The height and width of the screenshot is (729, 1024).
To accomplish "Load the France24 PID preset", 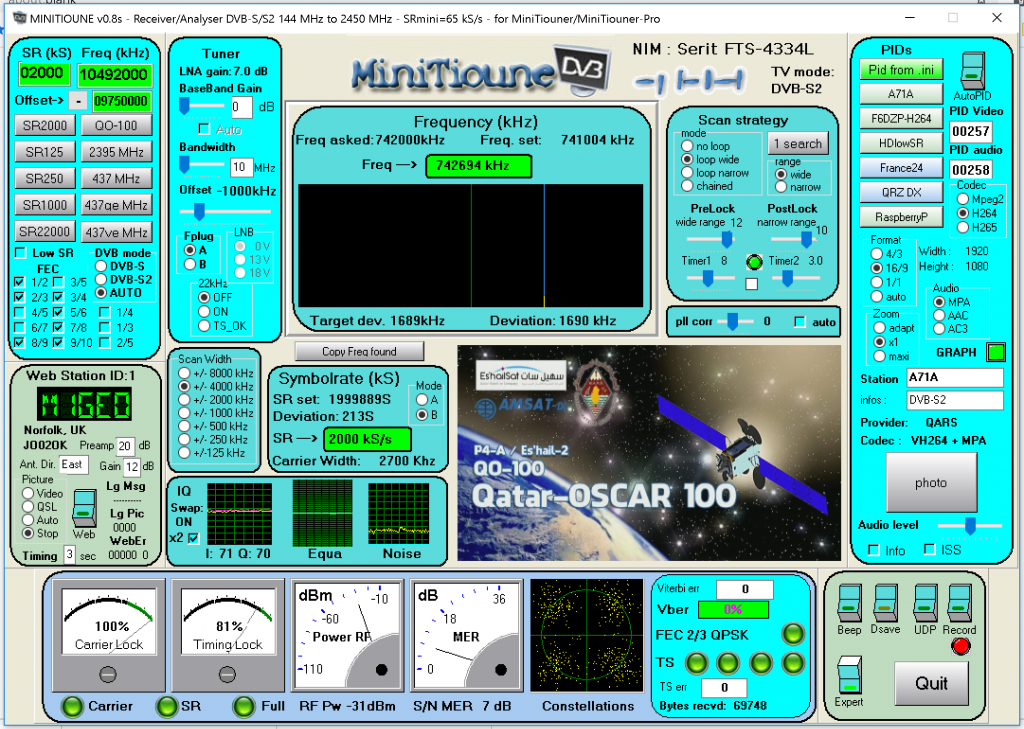I will (x=901, y=168).
